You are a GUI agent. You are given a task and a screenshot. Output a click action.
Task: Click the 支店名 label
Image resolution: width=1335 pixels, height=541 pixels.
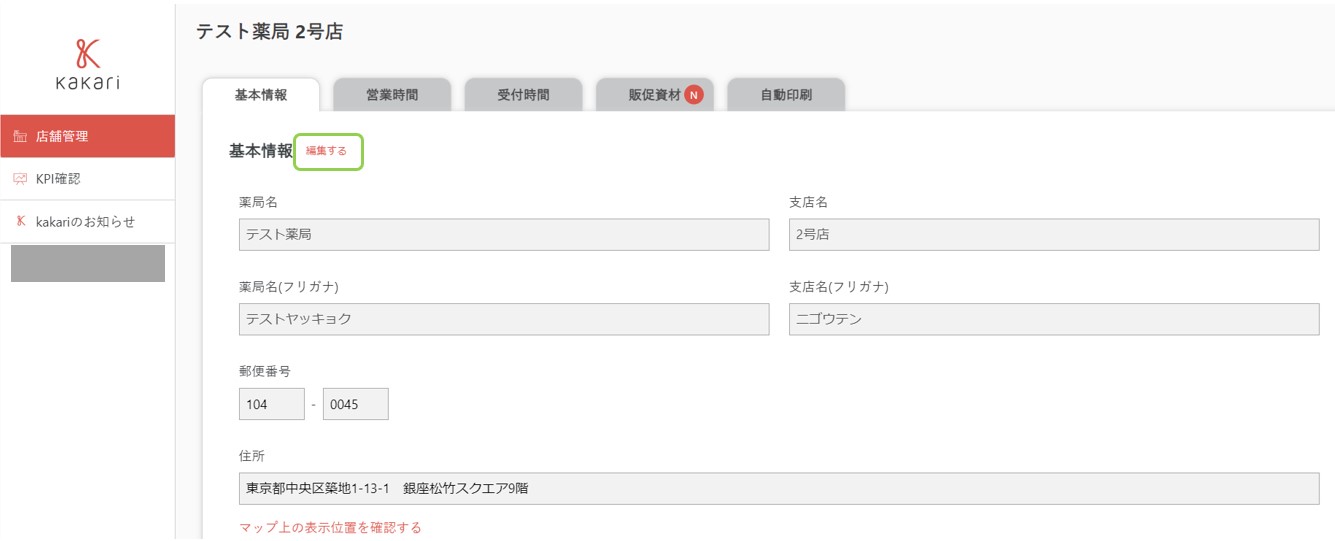[x=808, y=202]
